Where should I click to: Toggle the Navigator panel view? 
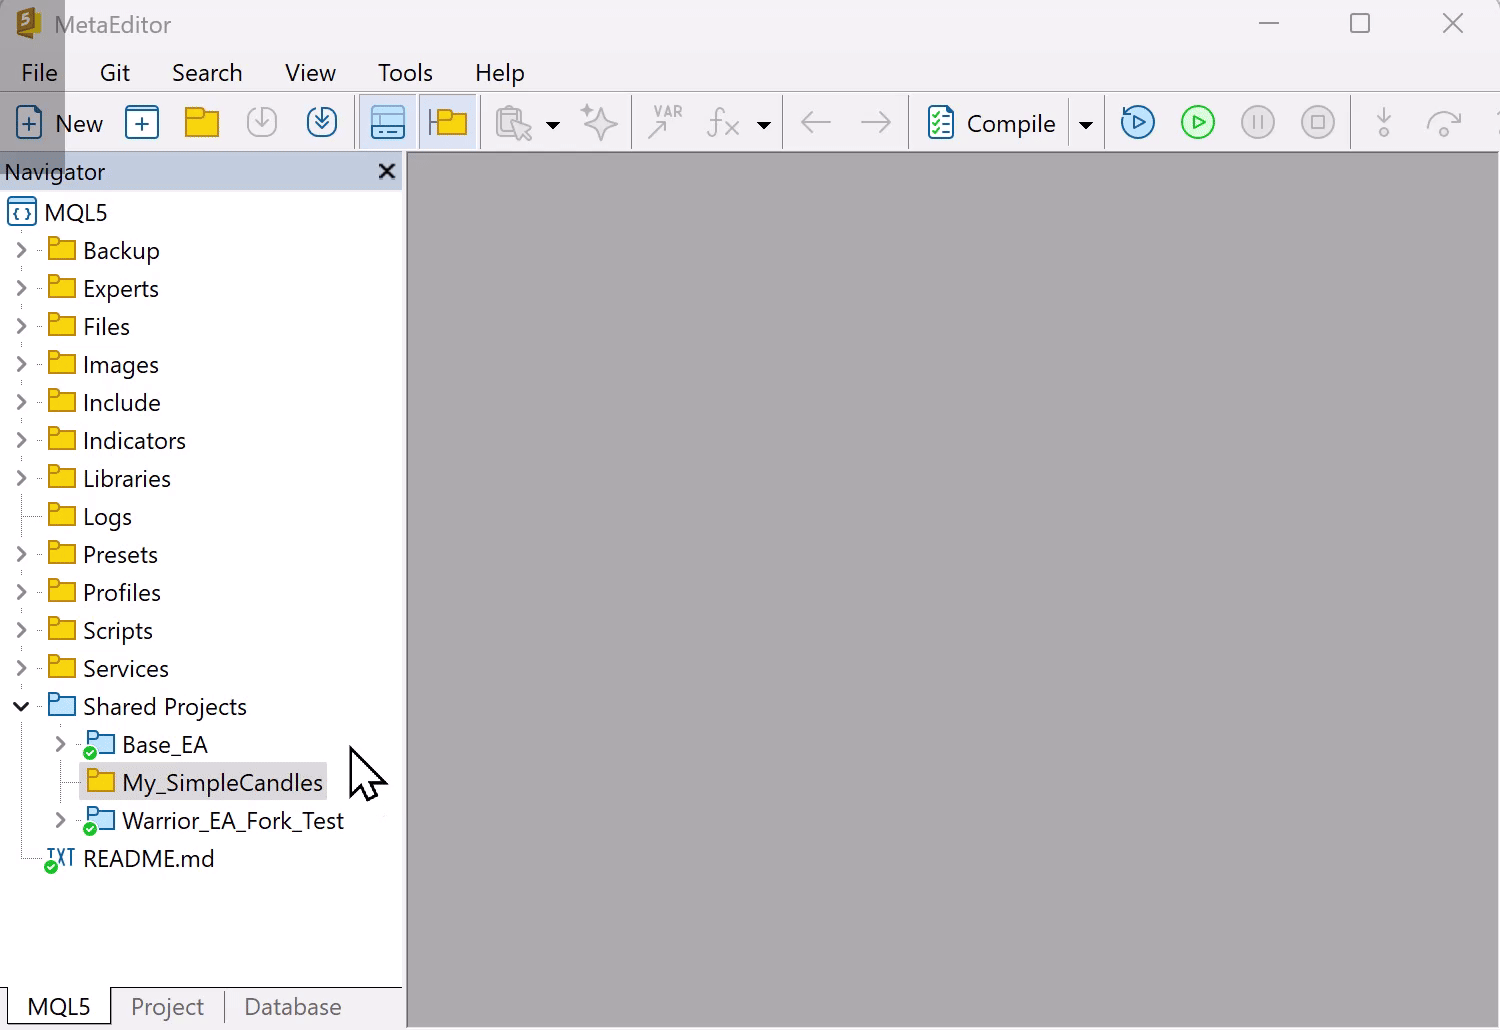pos(448,123)
